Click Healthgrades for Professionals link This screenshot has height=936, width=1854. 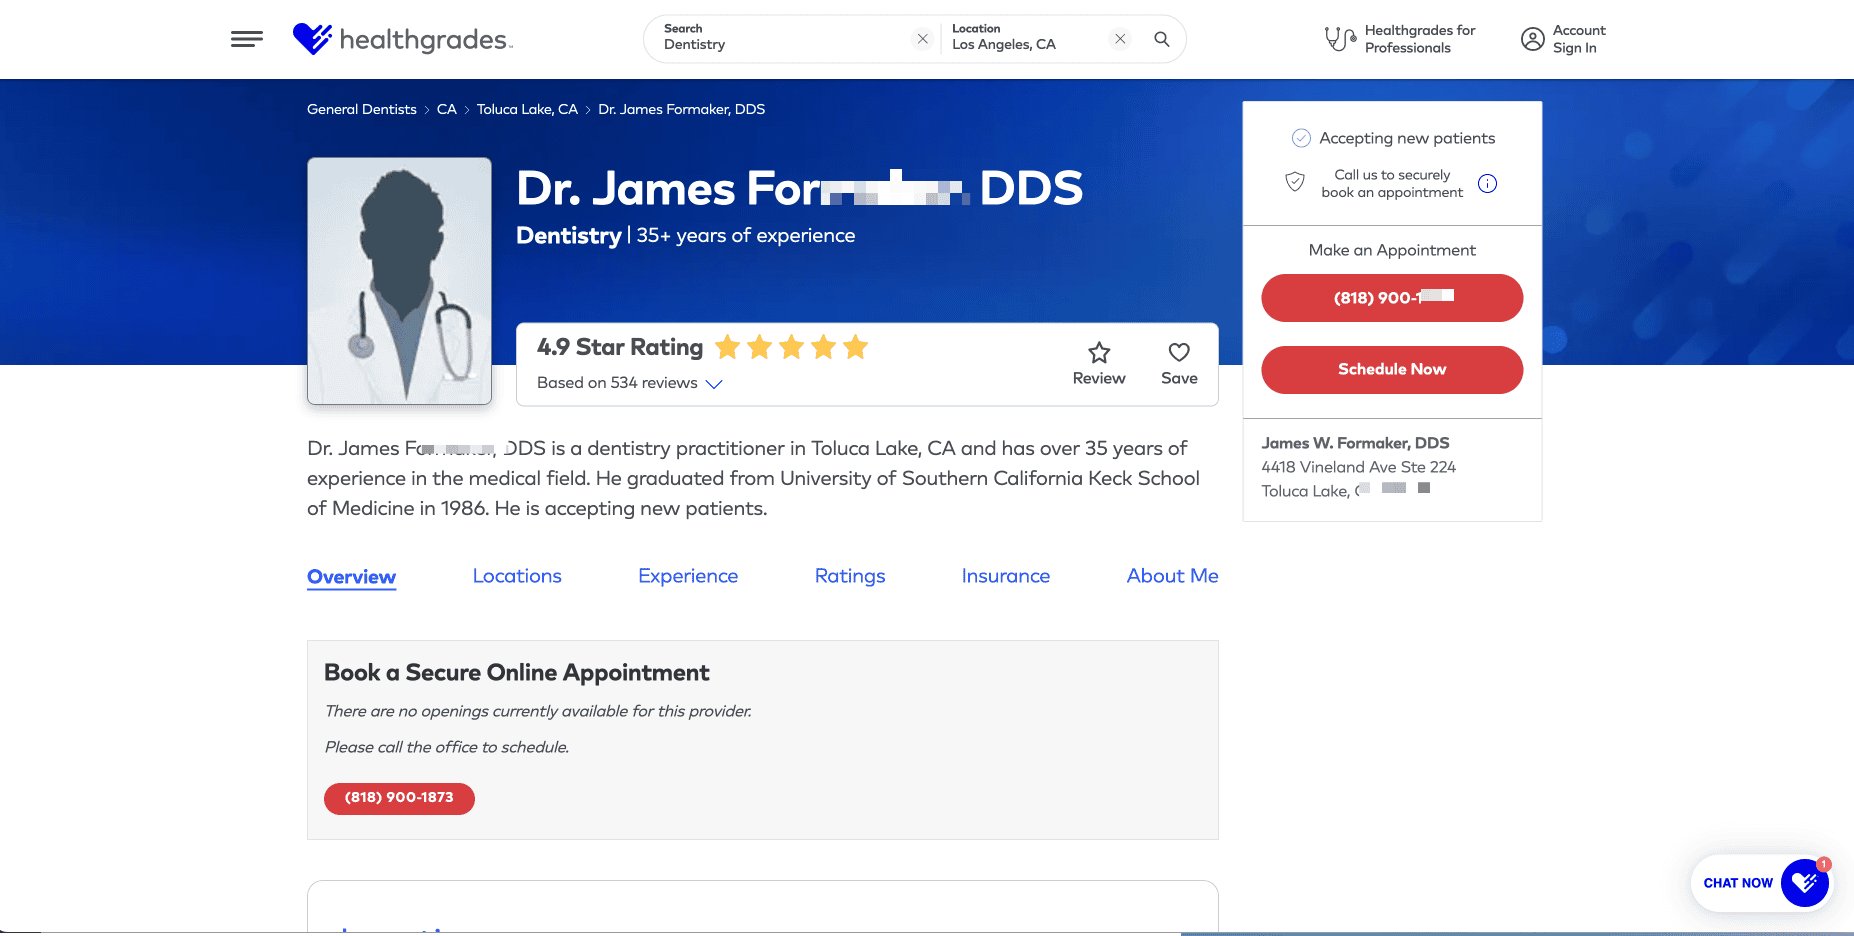[1420, 39]
